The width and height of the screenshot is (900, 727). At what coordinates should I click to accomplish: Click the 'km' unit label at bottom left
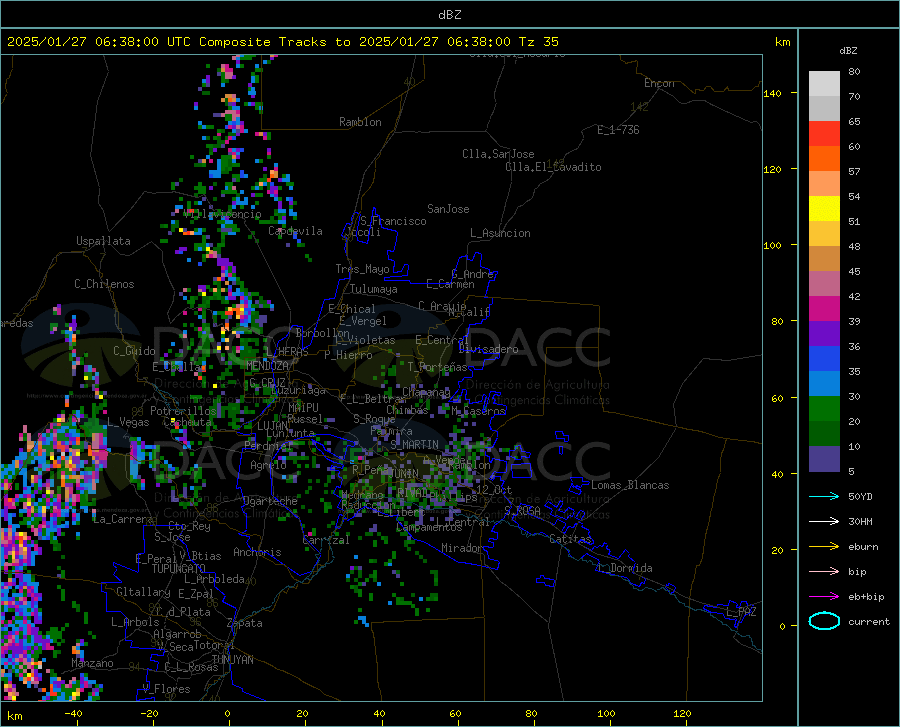[14, 716]
